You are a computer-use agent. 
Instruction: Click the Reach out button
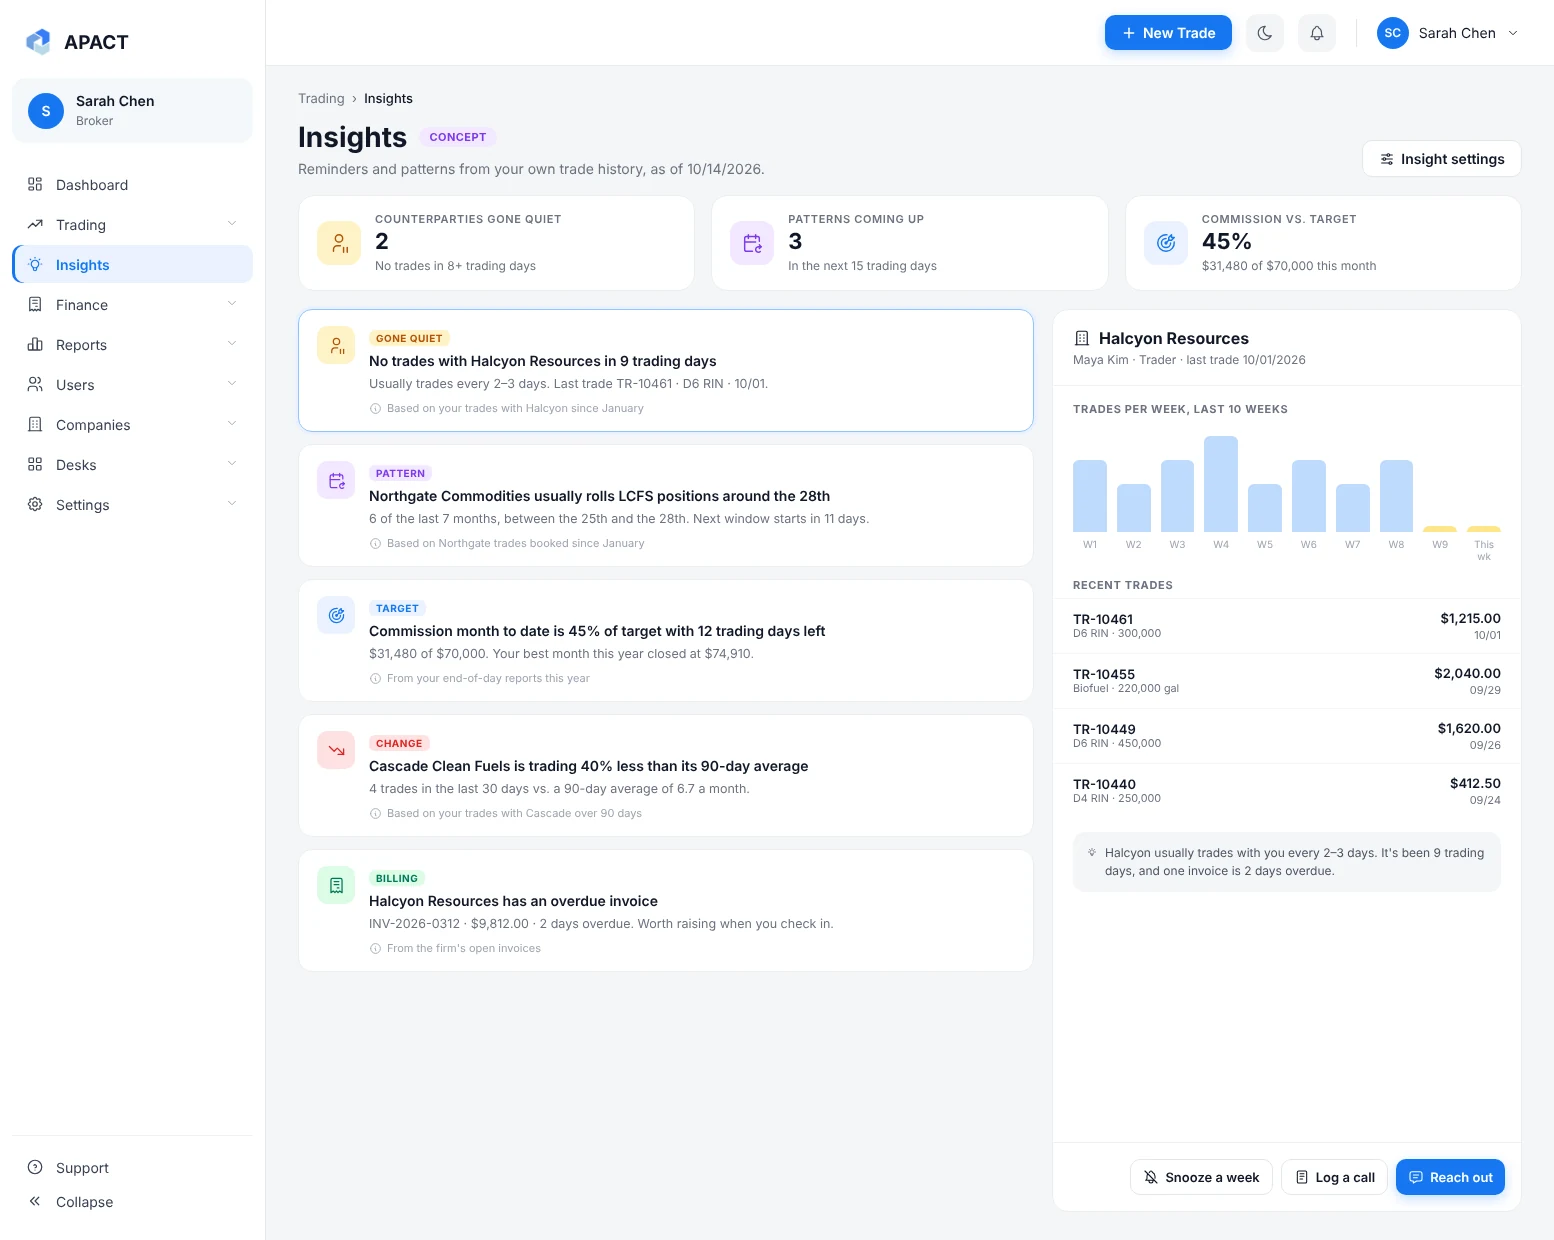tap(1450, 1177)
